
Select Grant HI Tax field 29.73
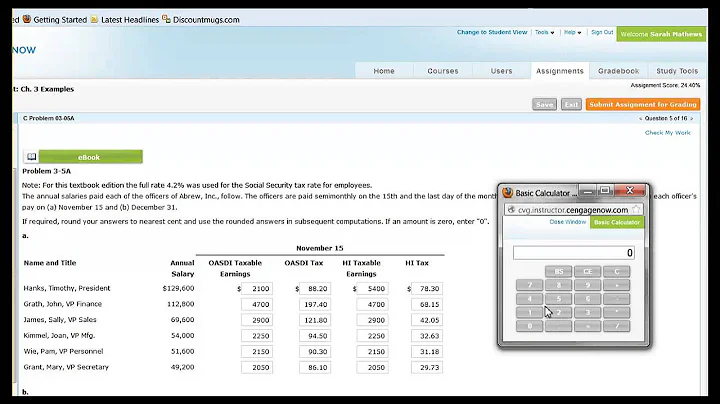pos(427,367)
